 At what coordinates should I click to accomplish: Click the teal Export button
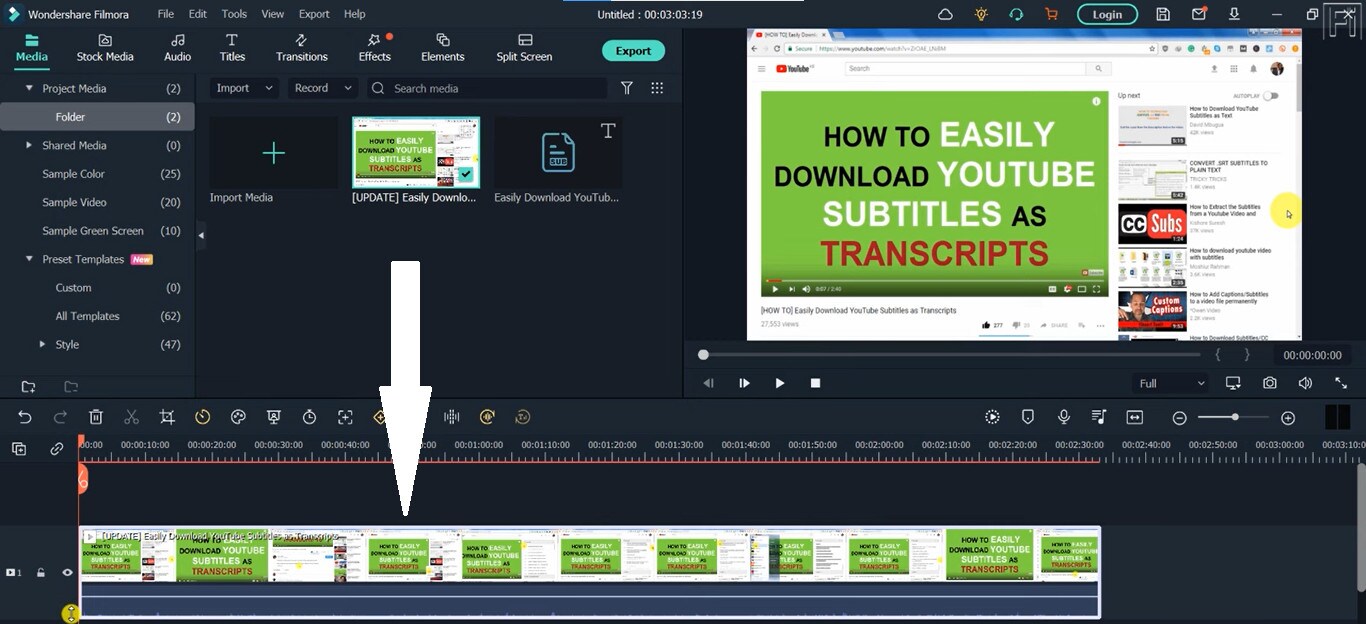click(633, 51)
